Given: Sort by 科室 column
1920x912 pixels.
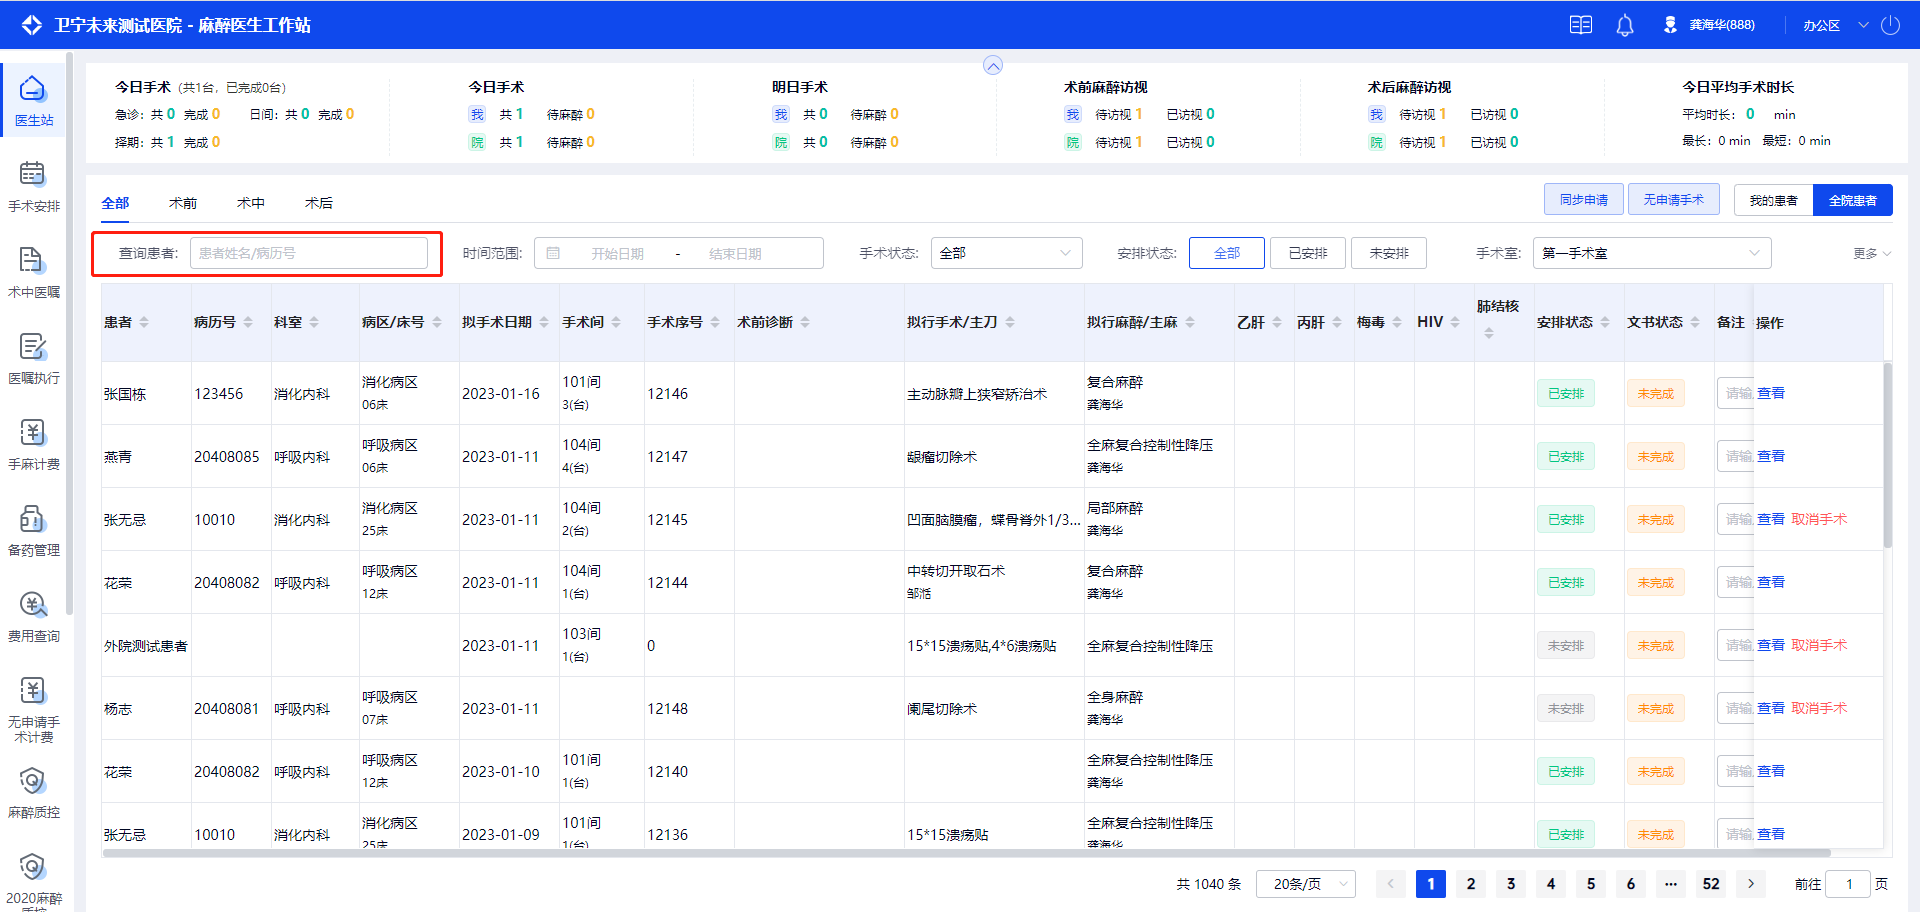Looking at the screenshot, I should [x=314, y=322].
